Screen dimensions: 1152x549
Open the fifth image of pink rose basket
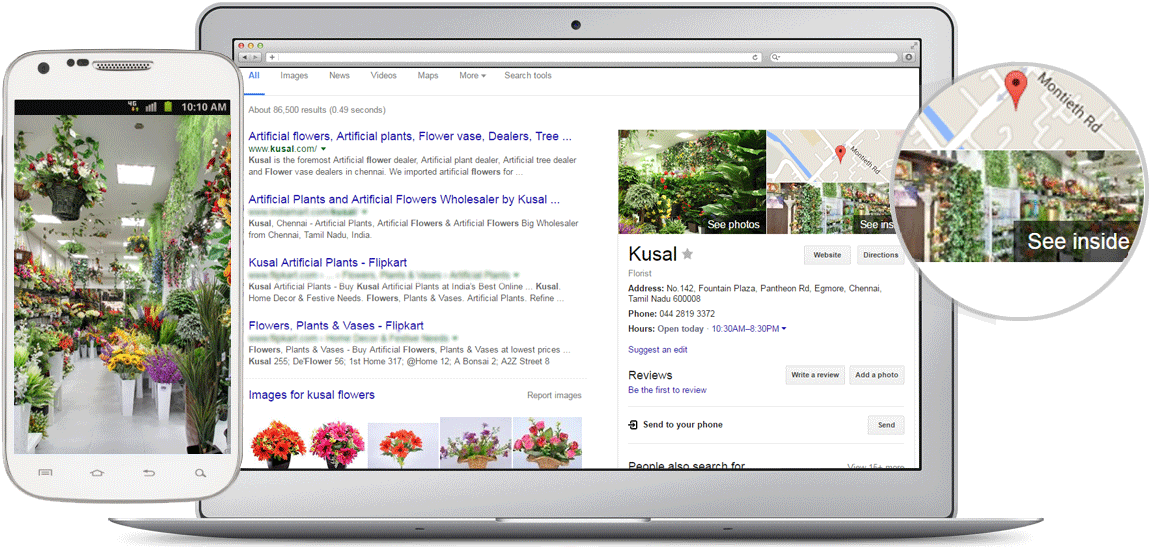coord(547,442)
